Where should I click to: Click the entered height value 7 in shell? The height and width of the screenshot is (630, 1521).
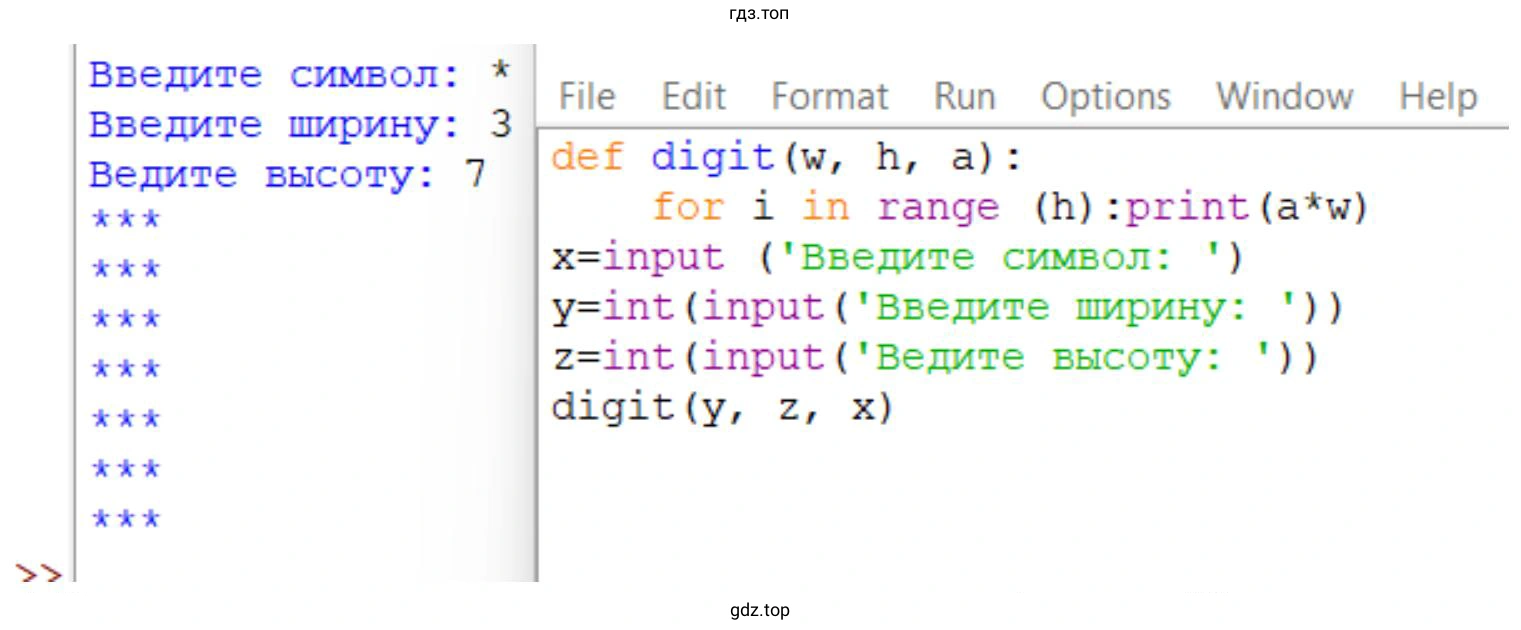475,175
